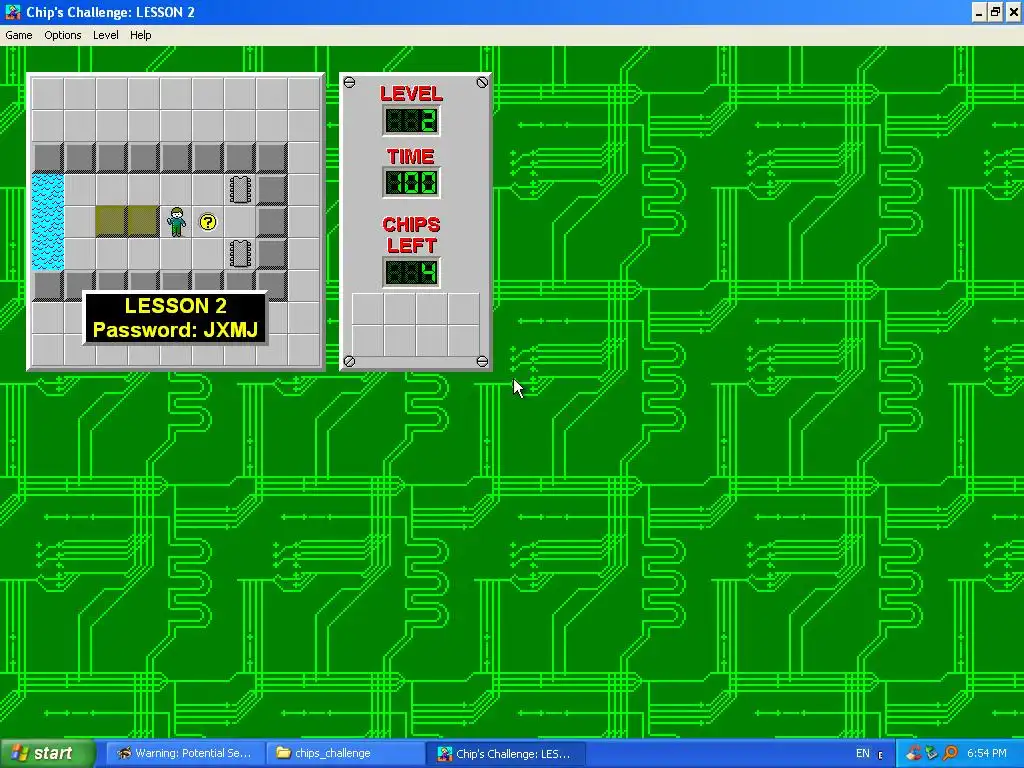The image size is (1024, 768).
Task: Open chips_challenge folder from taskbar
Action: (344, 754)
